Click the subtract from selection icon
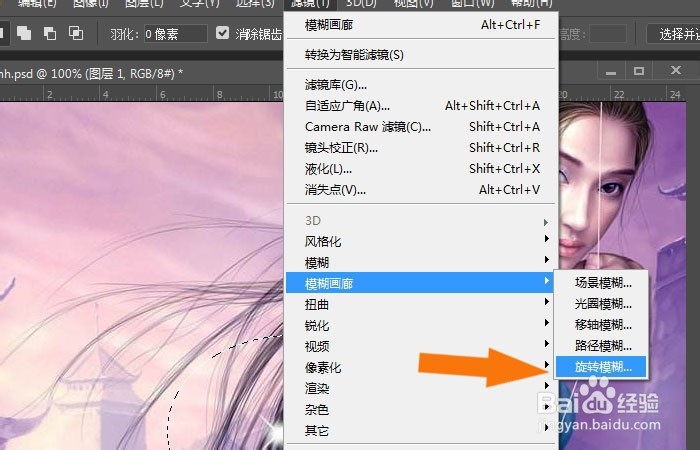This screenshot has height=450, width=700. point(50,33)
